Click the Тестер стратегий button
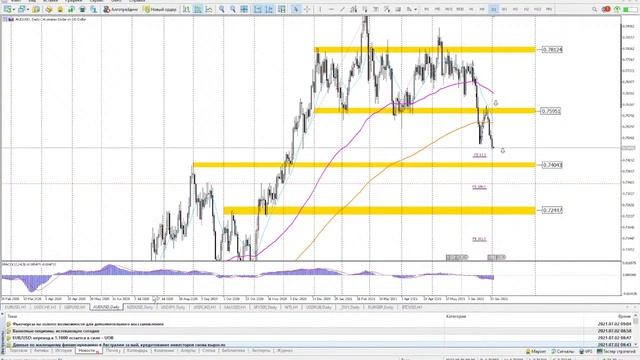The width and height of the screenshot is (640, 360). (x=616, y=351)
